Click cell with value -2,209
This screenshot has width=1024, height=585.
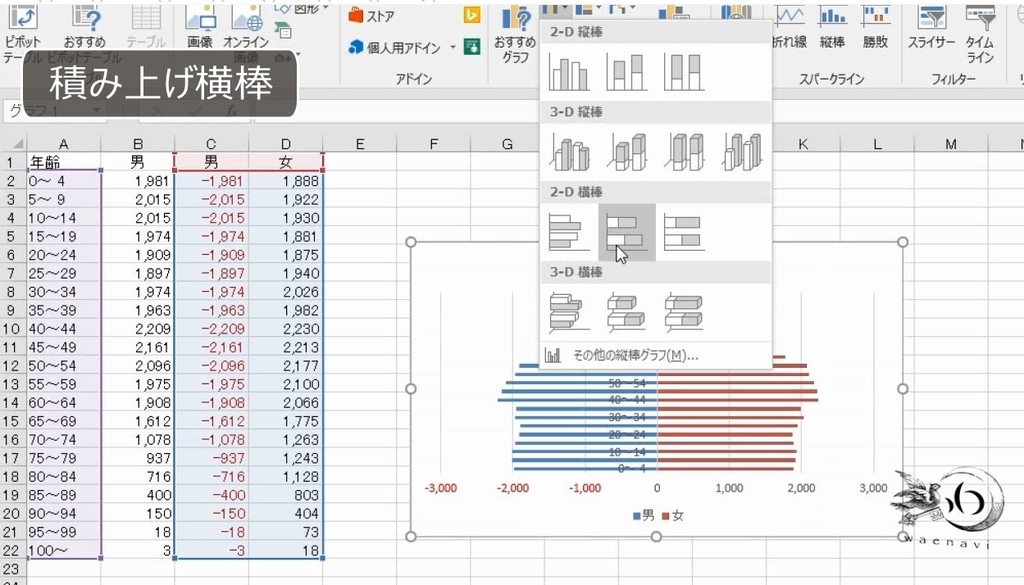tap(211, 329)
